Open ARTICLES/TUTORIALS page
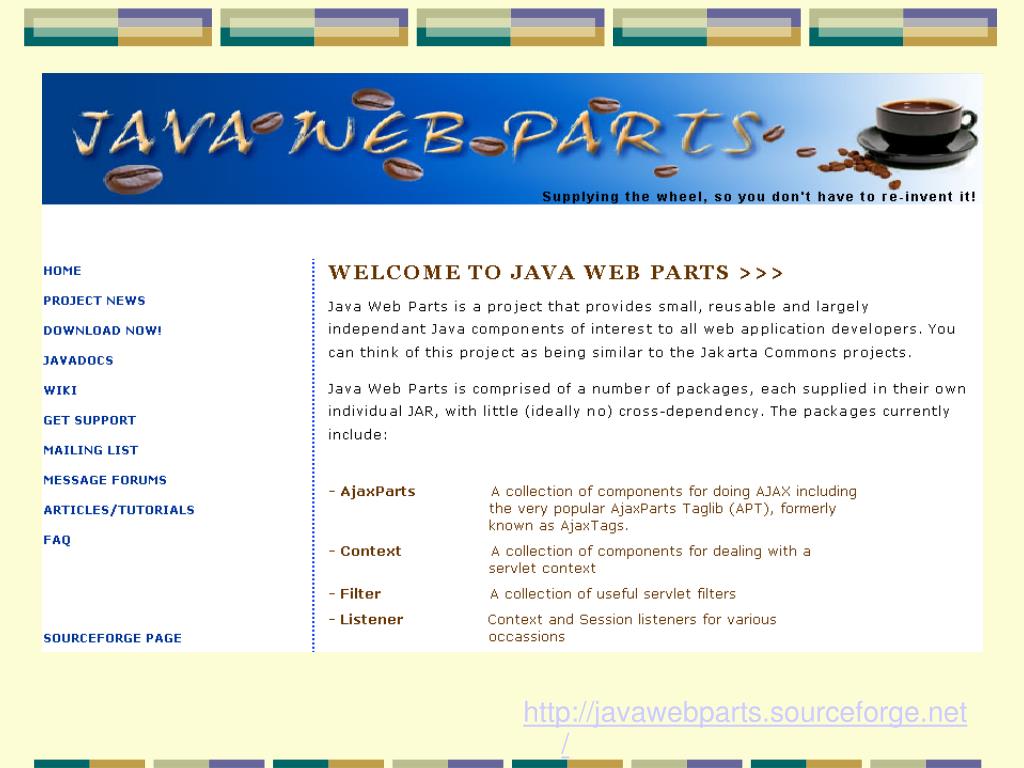 [x=118, y=510]
